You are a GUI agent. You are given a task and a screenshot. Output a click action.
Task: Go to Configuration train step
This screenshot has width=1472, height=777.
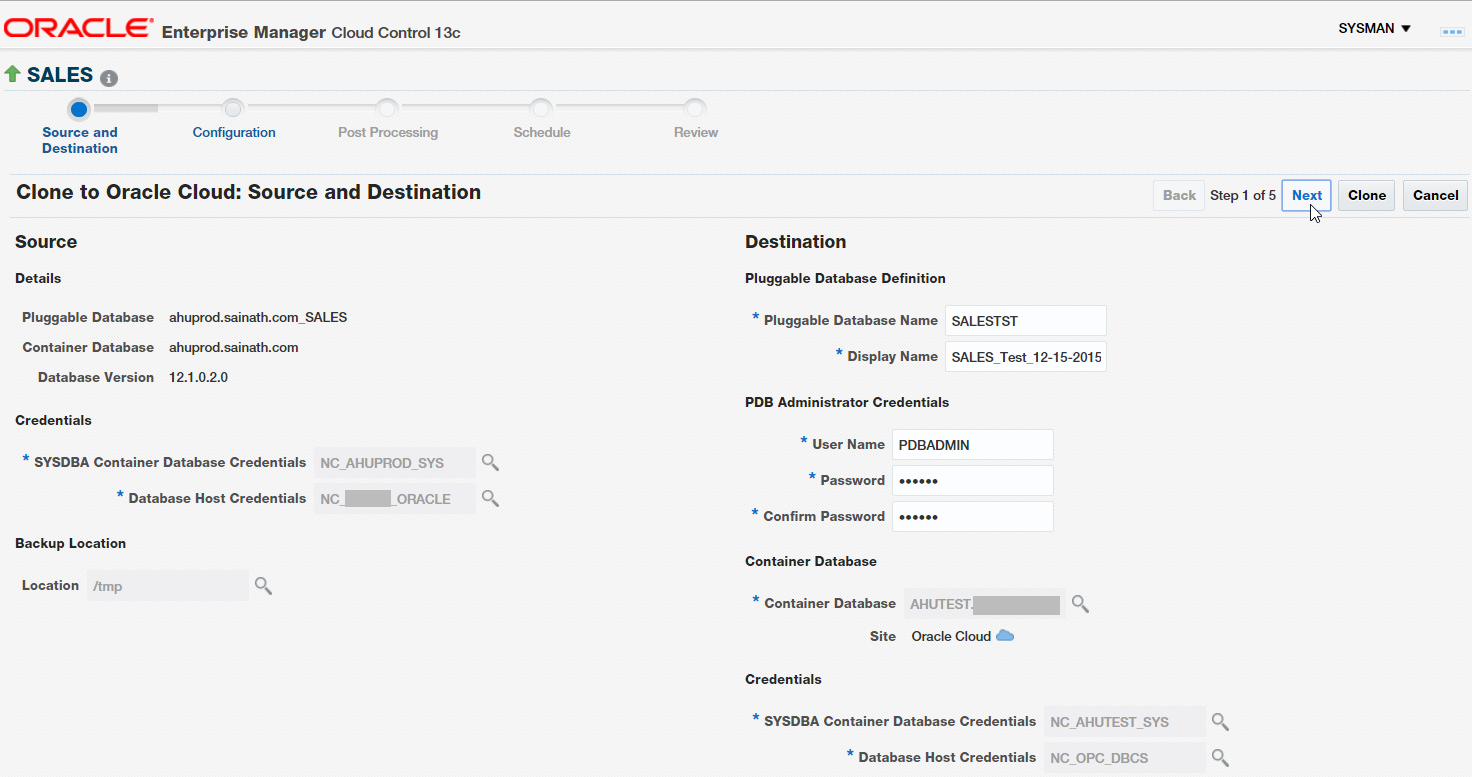click(x=234, y=132)
